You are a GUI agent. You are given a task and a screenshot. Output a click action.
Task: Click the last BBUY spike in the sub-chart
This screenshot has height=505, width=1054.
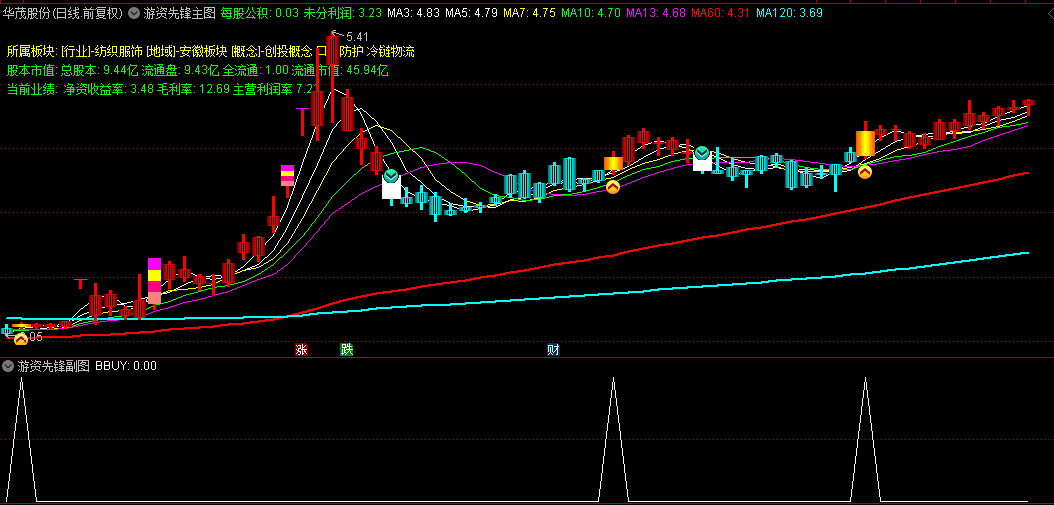865,440
